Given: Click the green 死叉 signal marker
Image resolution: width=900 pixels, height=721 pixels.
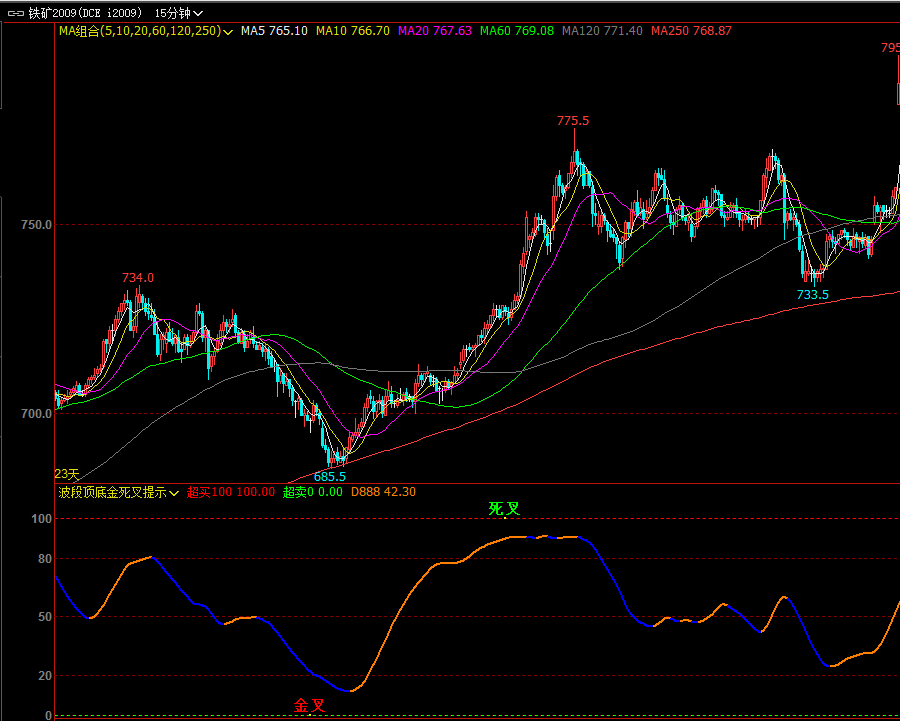Looking at the screenshot, I should 505,509.
